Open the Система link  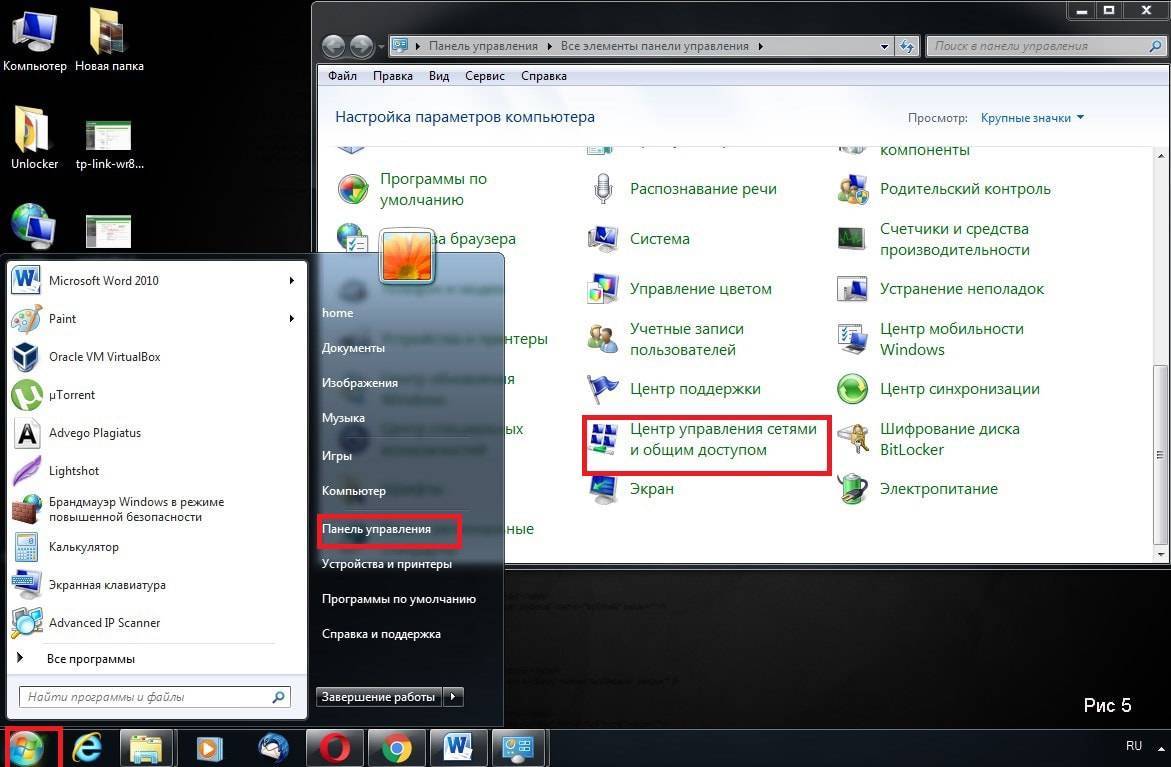[659, 239]
